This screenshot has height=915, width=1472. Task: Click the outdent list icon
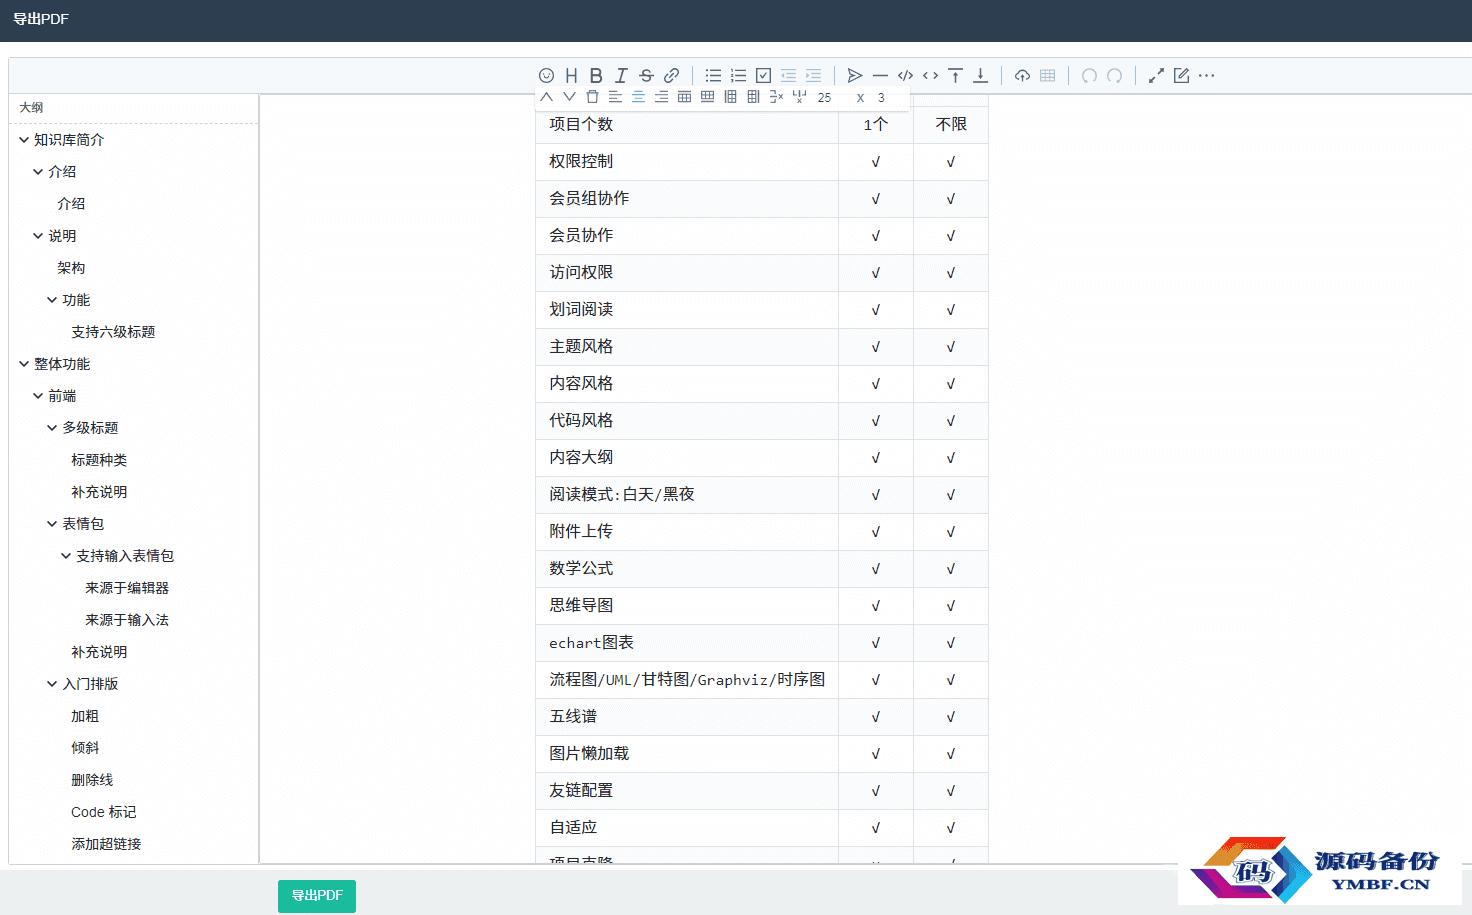[x=788, y=76]
